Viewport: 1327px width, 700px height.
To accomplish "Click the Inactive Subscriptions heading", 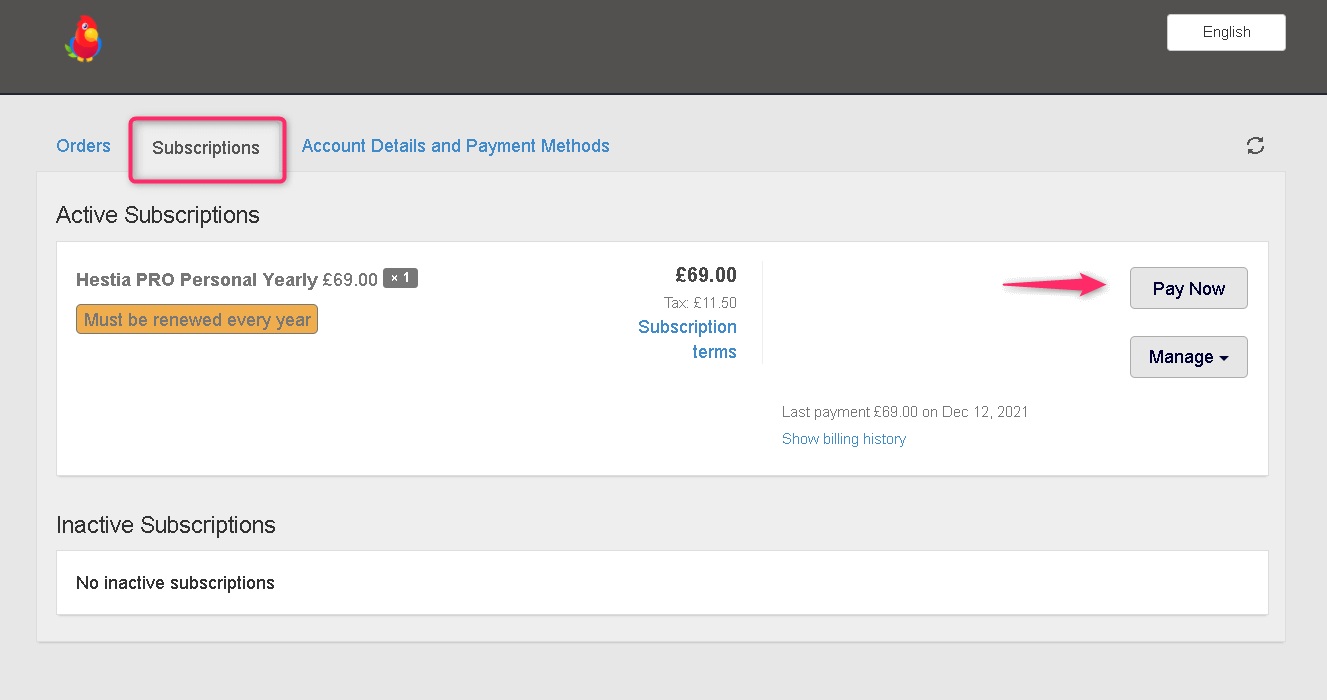I will 166,525.
